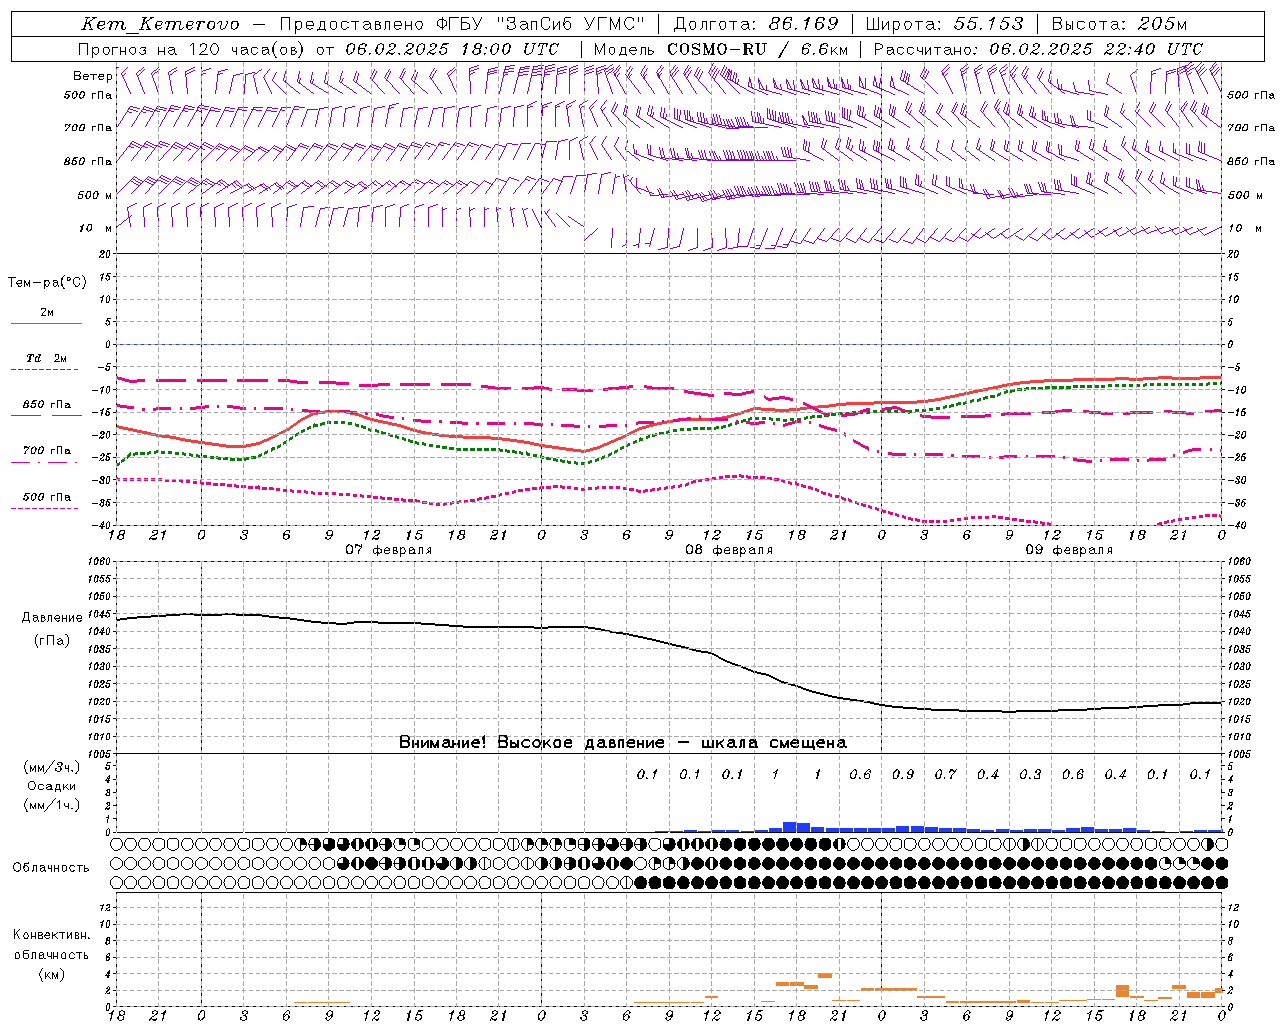Click the 'Осадки' precipitation label
The height and width of the screenshot is (1024, 1280).
coord(52,786)
